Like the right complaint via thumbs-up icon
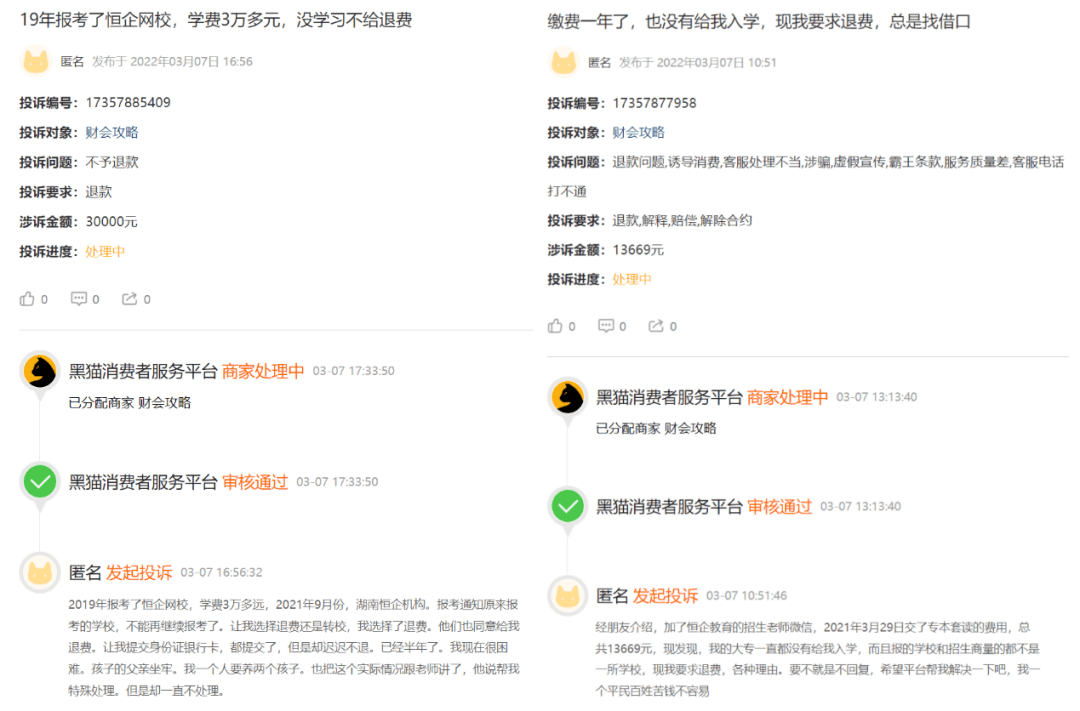 click(x=554, y=325)
